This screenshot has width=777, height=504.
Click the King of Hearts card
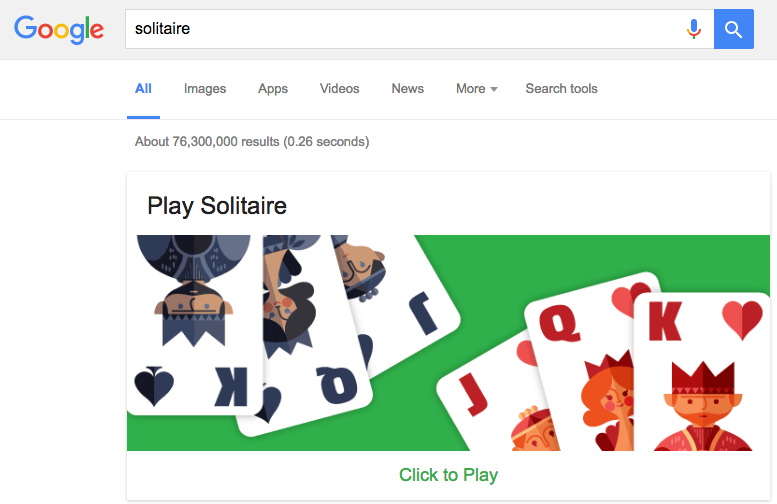[x=702, y=372]
